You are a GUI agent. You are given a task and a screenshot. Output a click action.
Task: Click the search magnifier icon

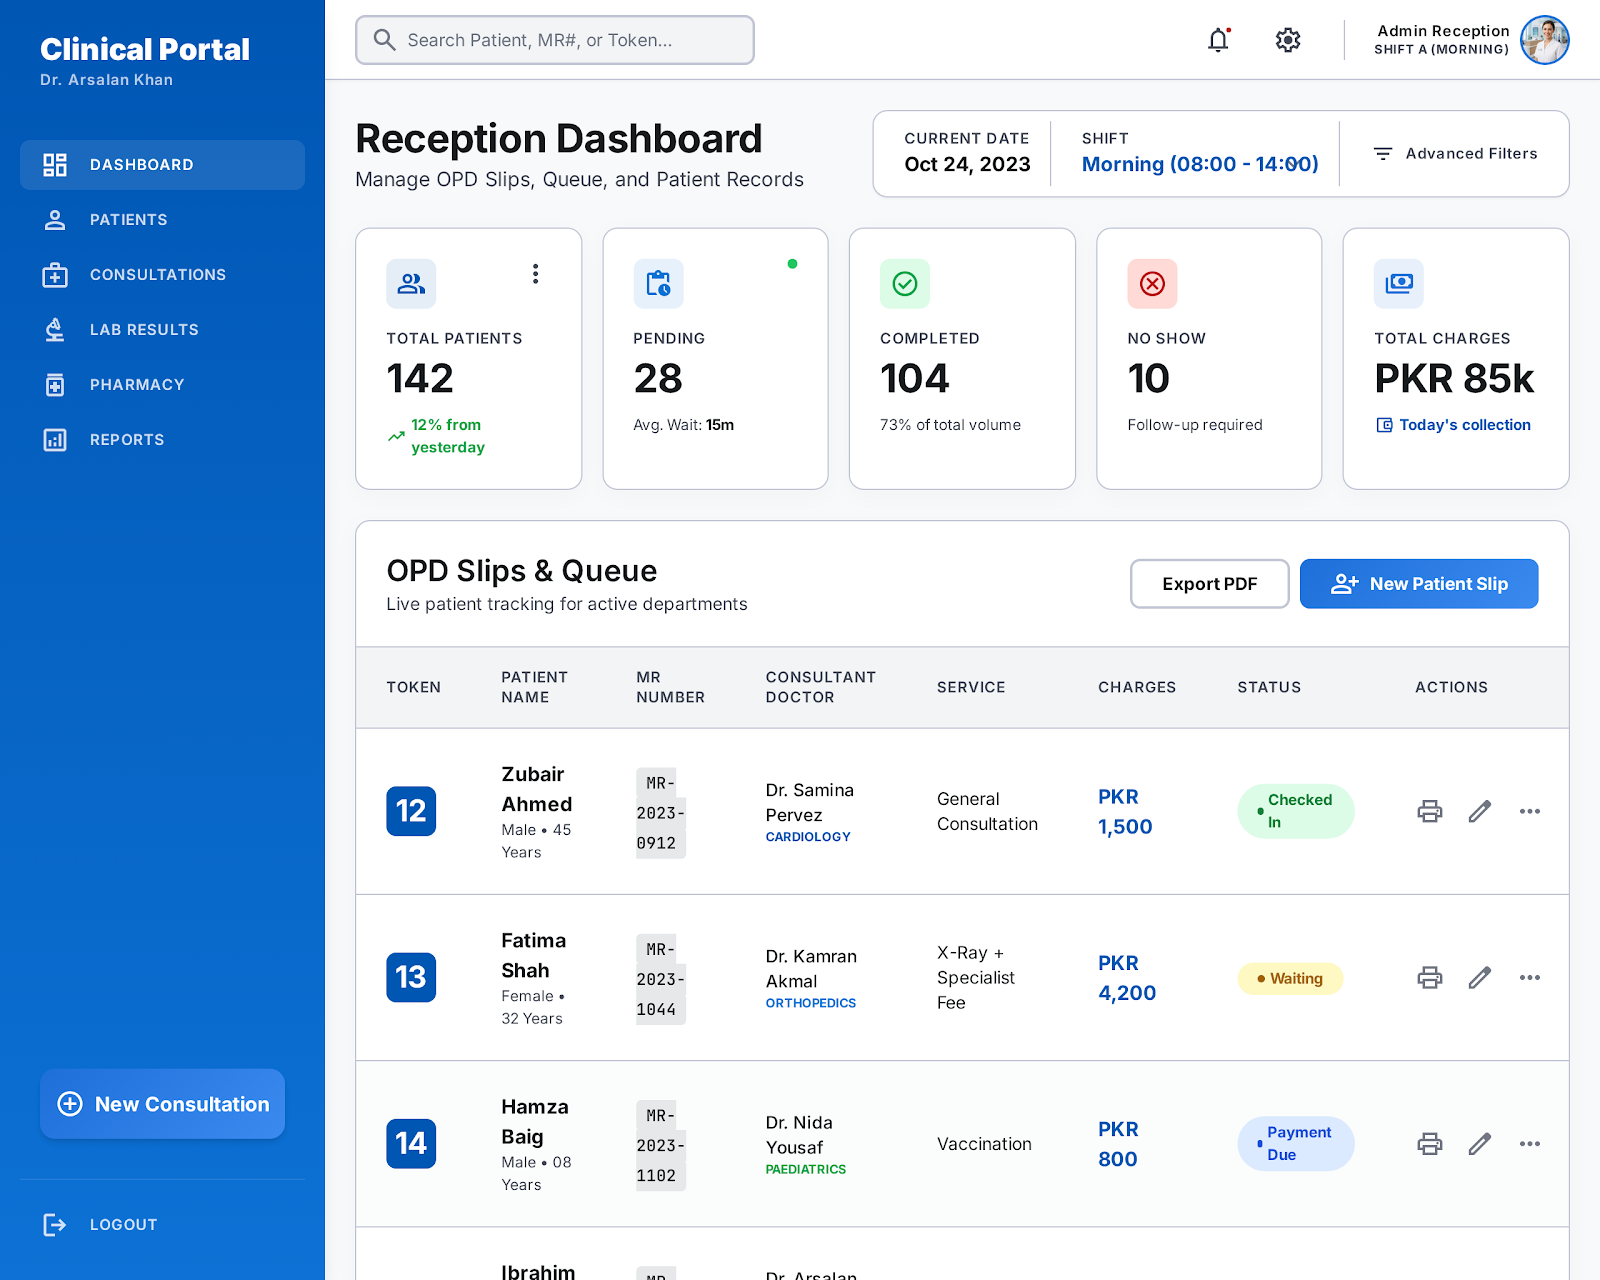point(384,40)
